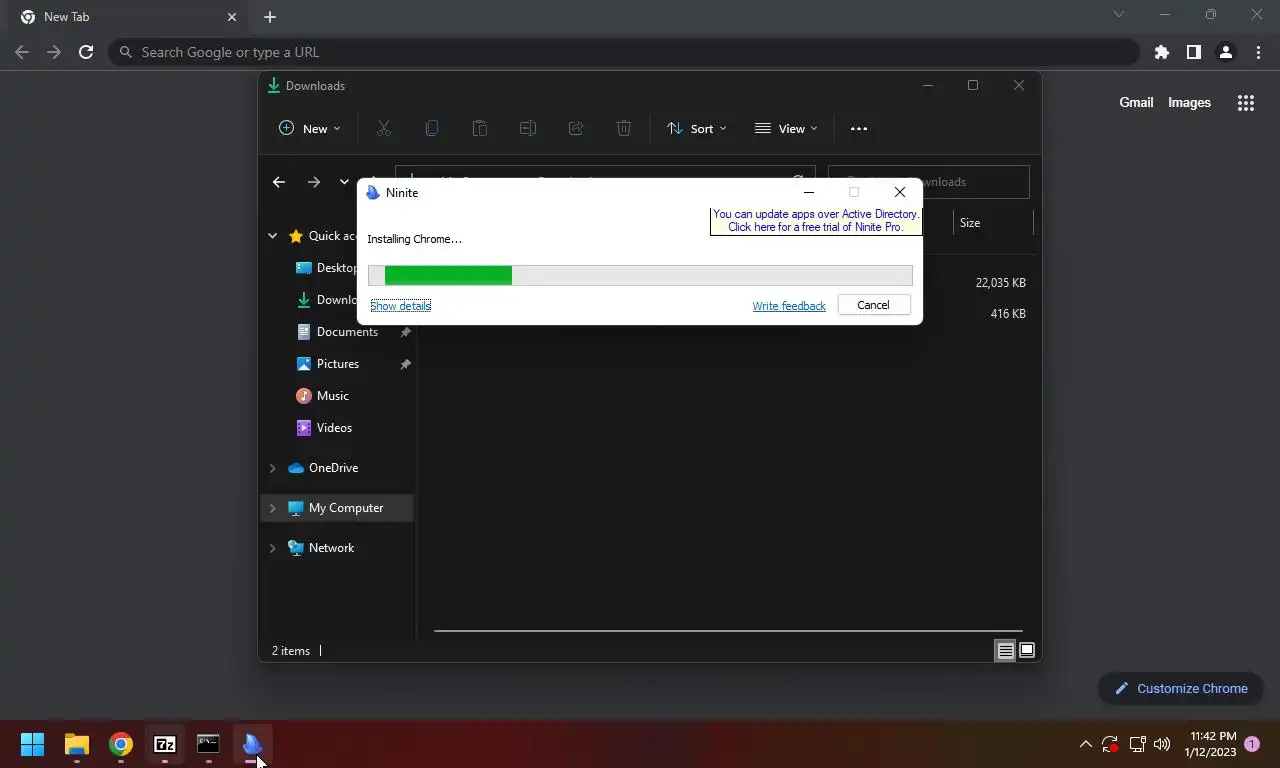This screenshot has height=768, width=1280.
Task: Open See more options in Explorer toolbar
Action: 859,128
